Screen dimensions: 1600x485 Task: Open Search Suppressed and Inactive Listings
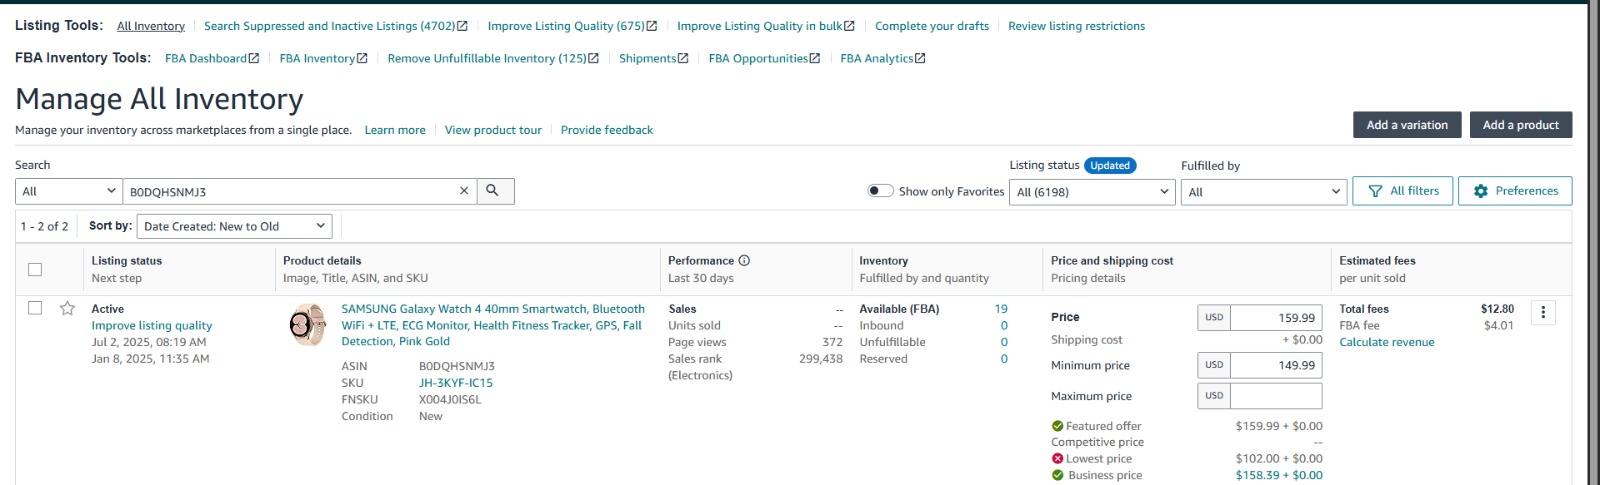click(336, 26)
